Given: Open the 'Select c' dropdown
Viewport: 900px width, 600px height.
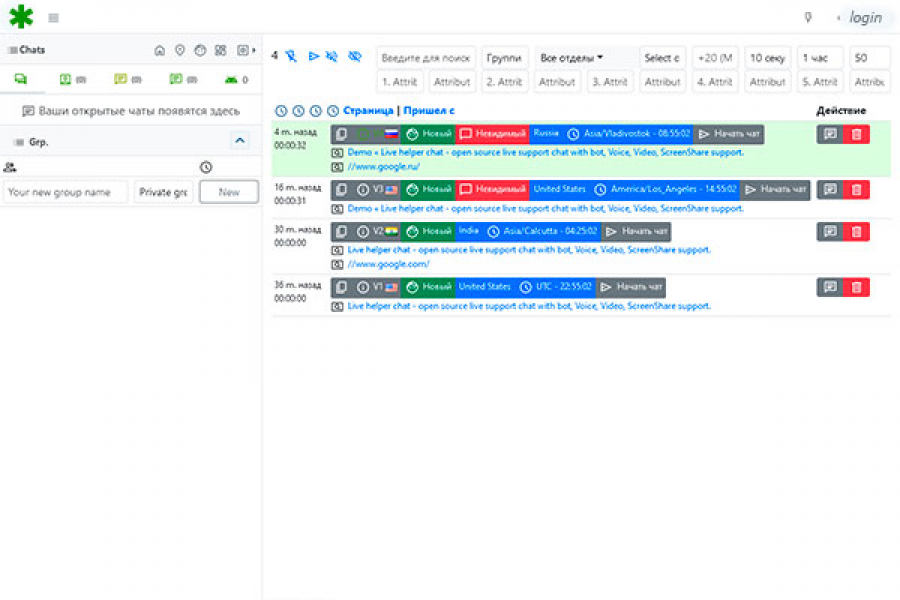Looking at the screenshot, I should (662, 57).
